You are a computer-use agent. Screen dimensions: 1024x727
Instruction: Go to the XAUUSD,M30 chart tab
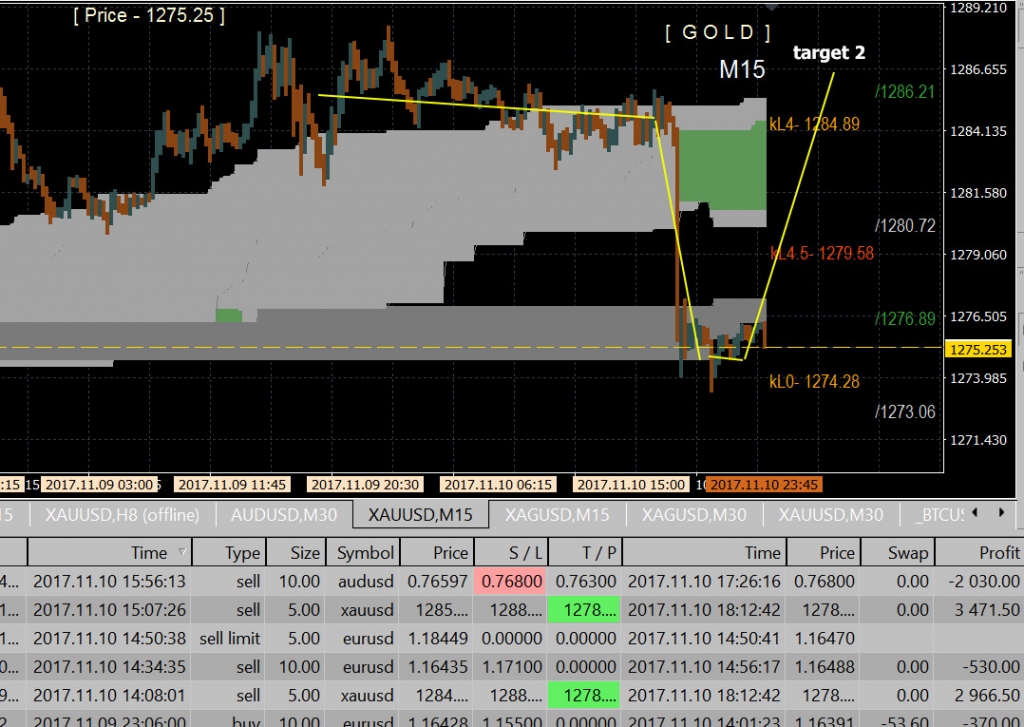pyautogui.click(x=831, y=515)
